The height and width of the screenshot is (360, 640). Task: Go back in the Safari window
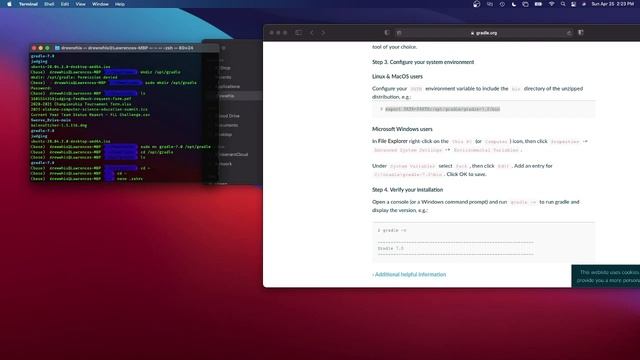pyautogui.click(x=312, y=33)
